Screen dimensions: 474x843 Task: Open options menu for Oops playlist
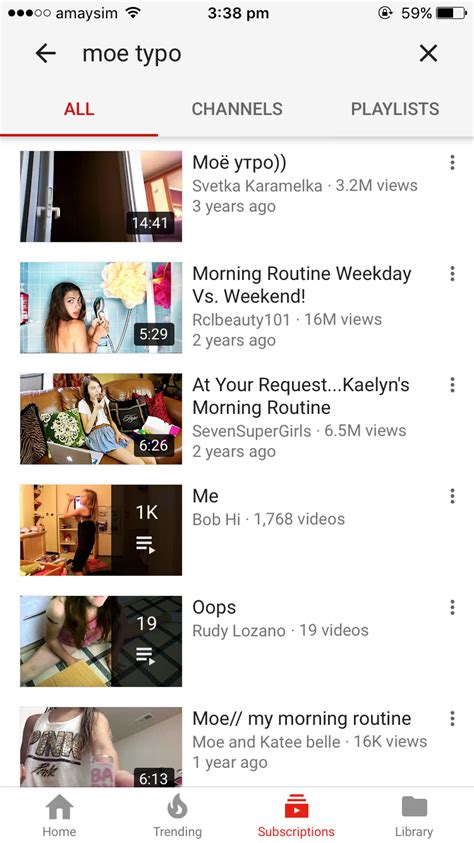click(453, 608)
